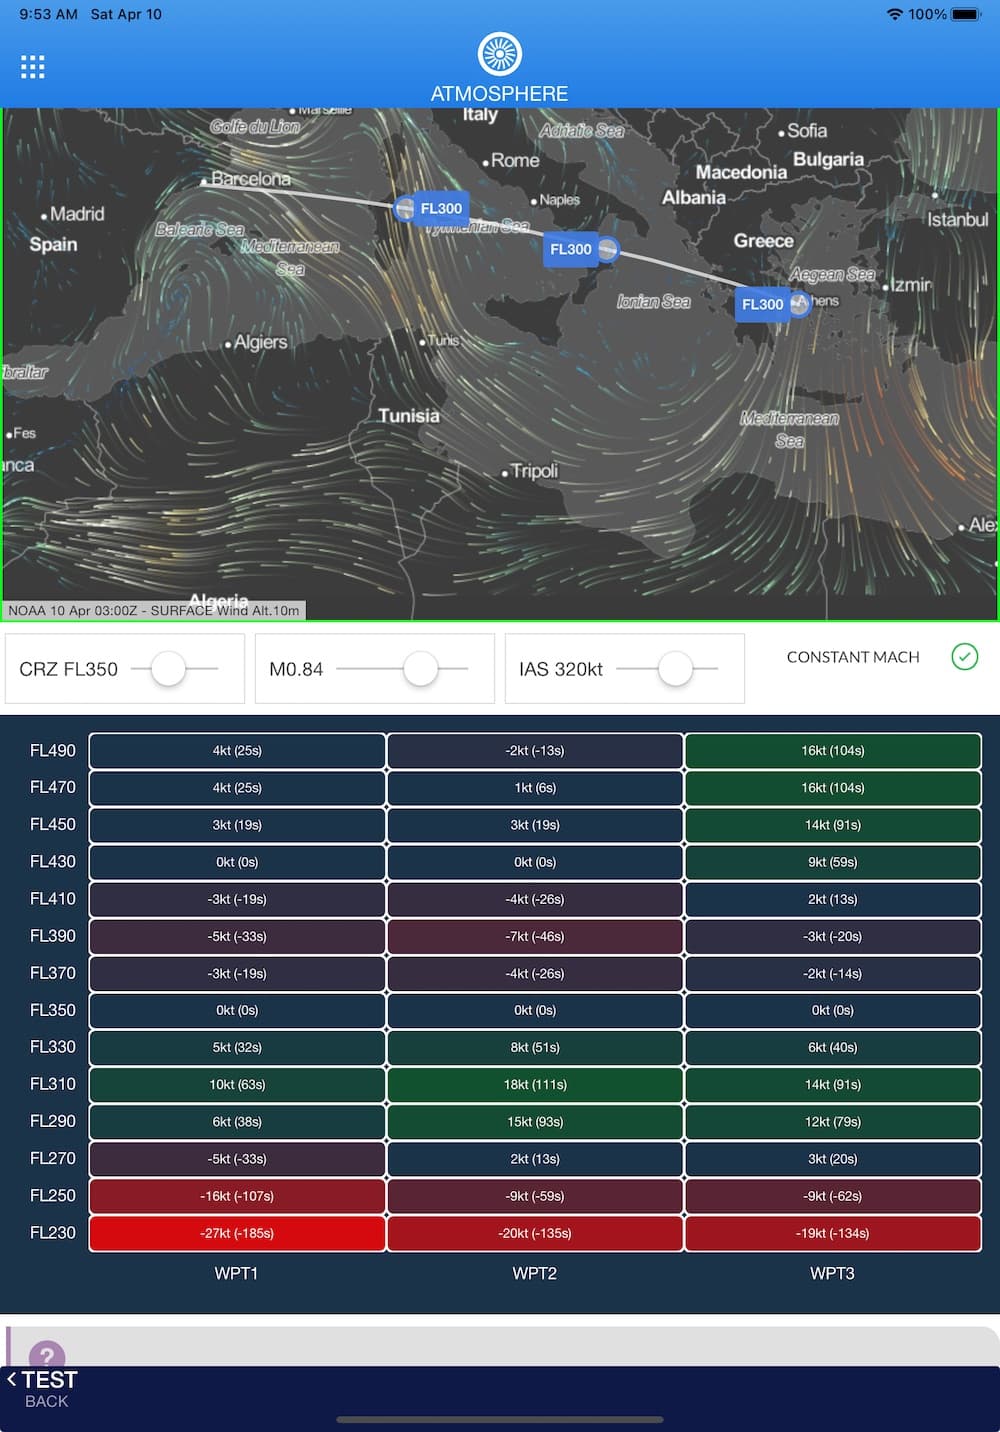Tap the WPT2 column label
Viewport: 1000px width, 1432px height.
pyautogui.click(x=534, y=1273)
